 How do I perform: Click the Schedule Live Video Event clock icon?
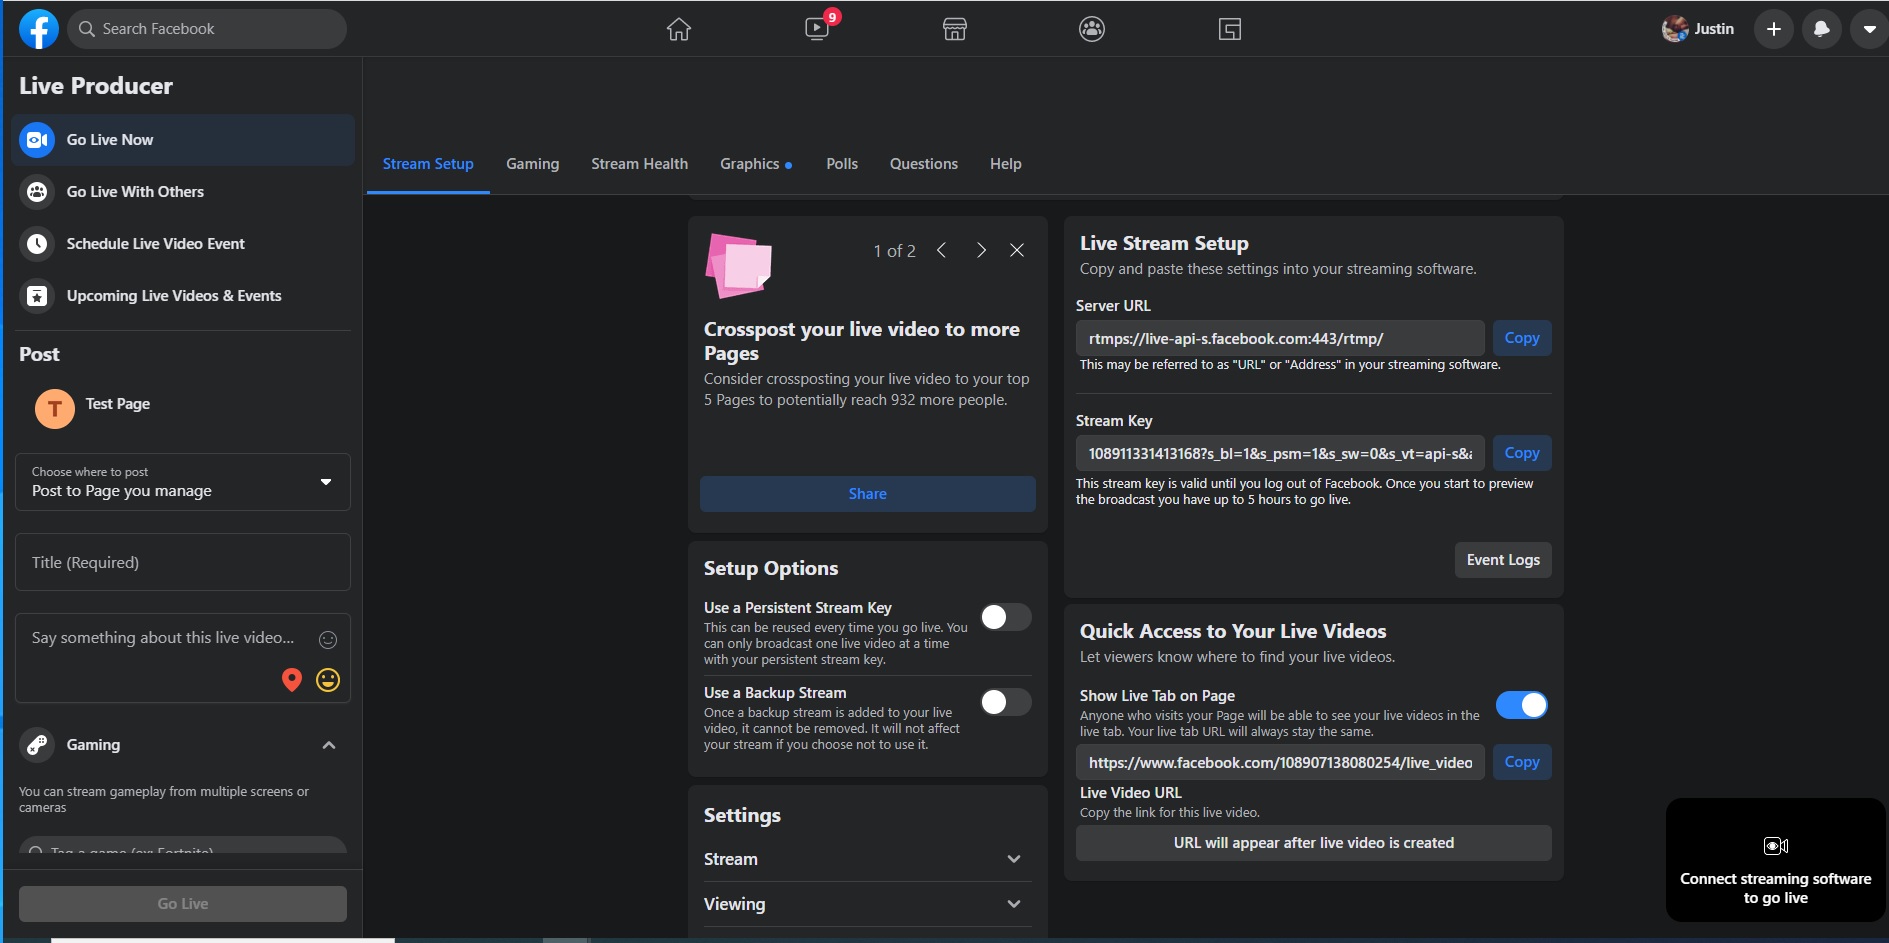click(37, 244)
